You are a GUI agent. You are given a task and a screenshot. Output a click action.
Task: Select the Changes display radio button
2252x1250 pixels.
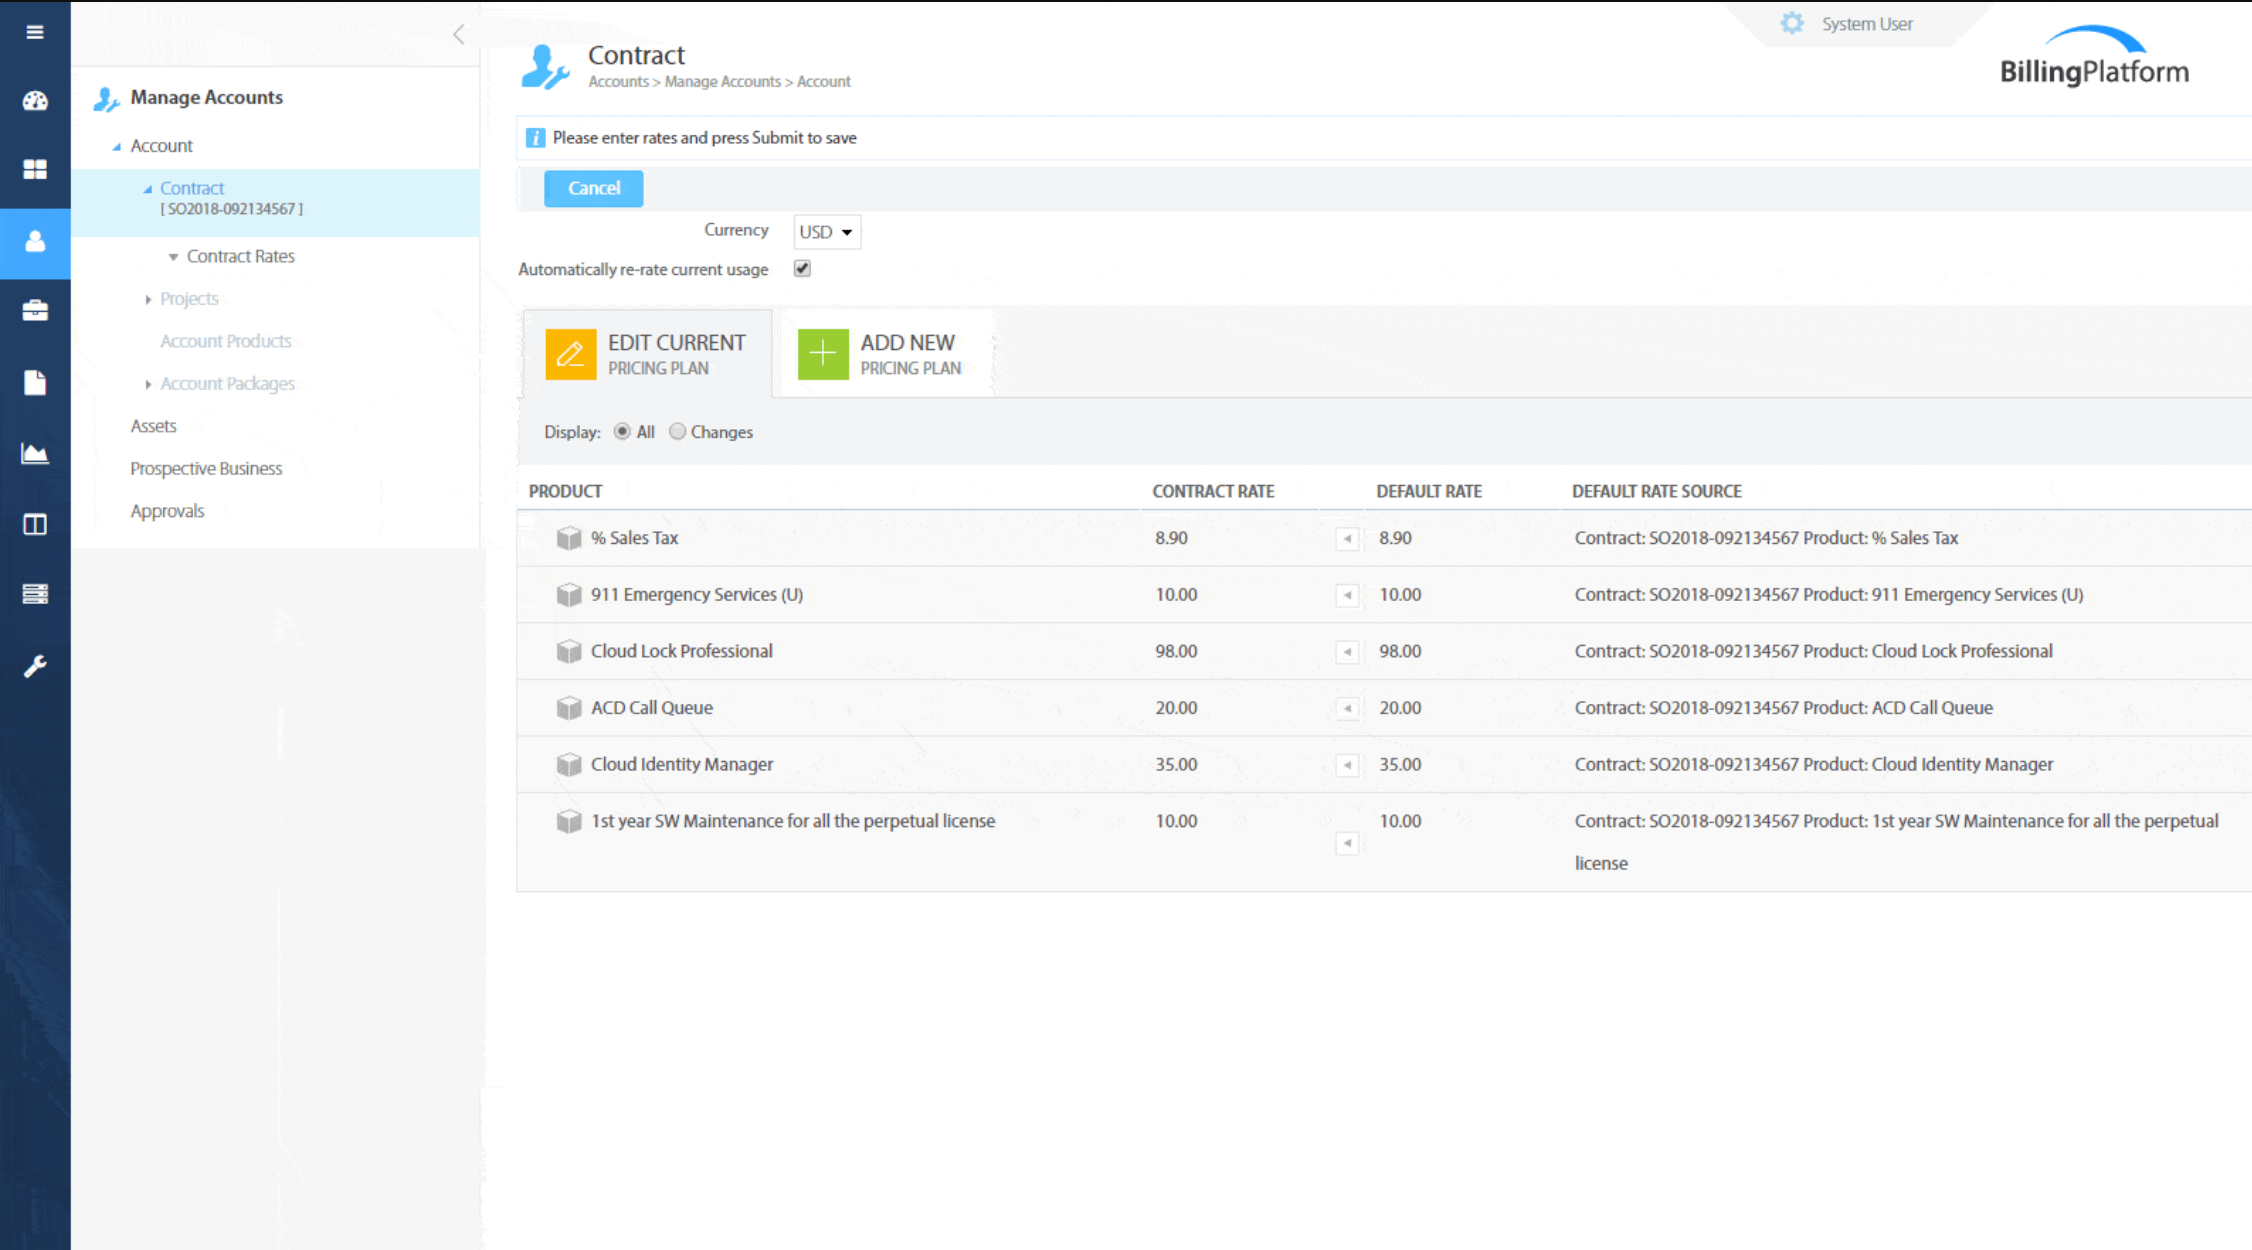point(677,431)
